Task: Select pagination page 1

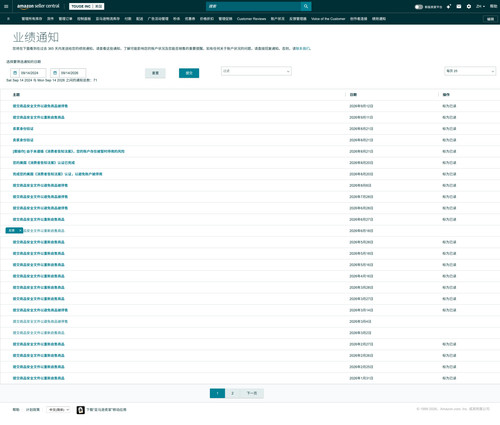Action: 217,393
